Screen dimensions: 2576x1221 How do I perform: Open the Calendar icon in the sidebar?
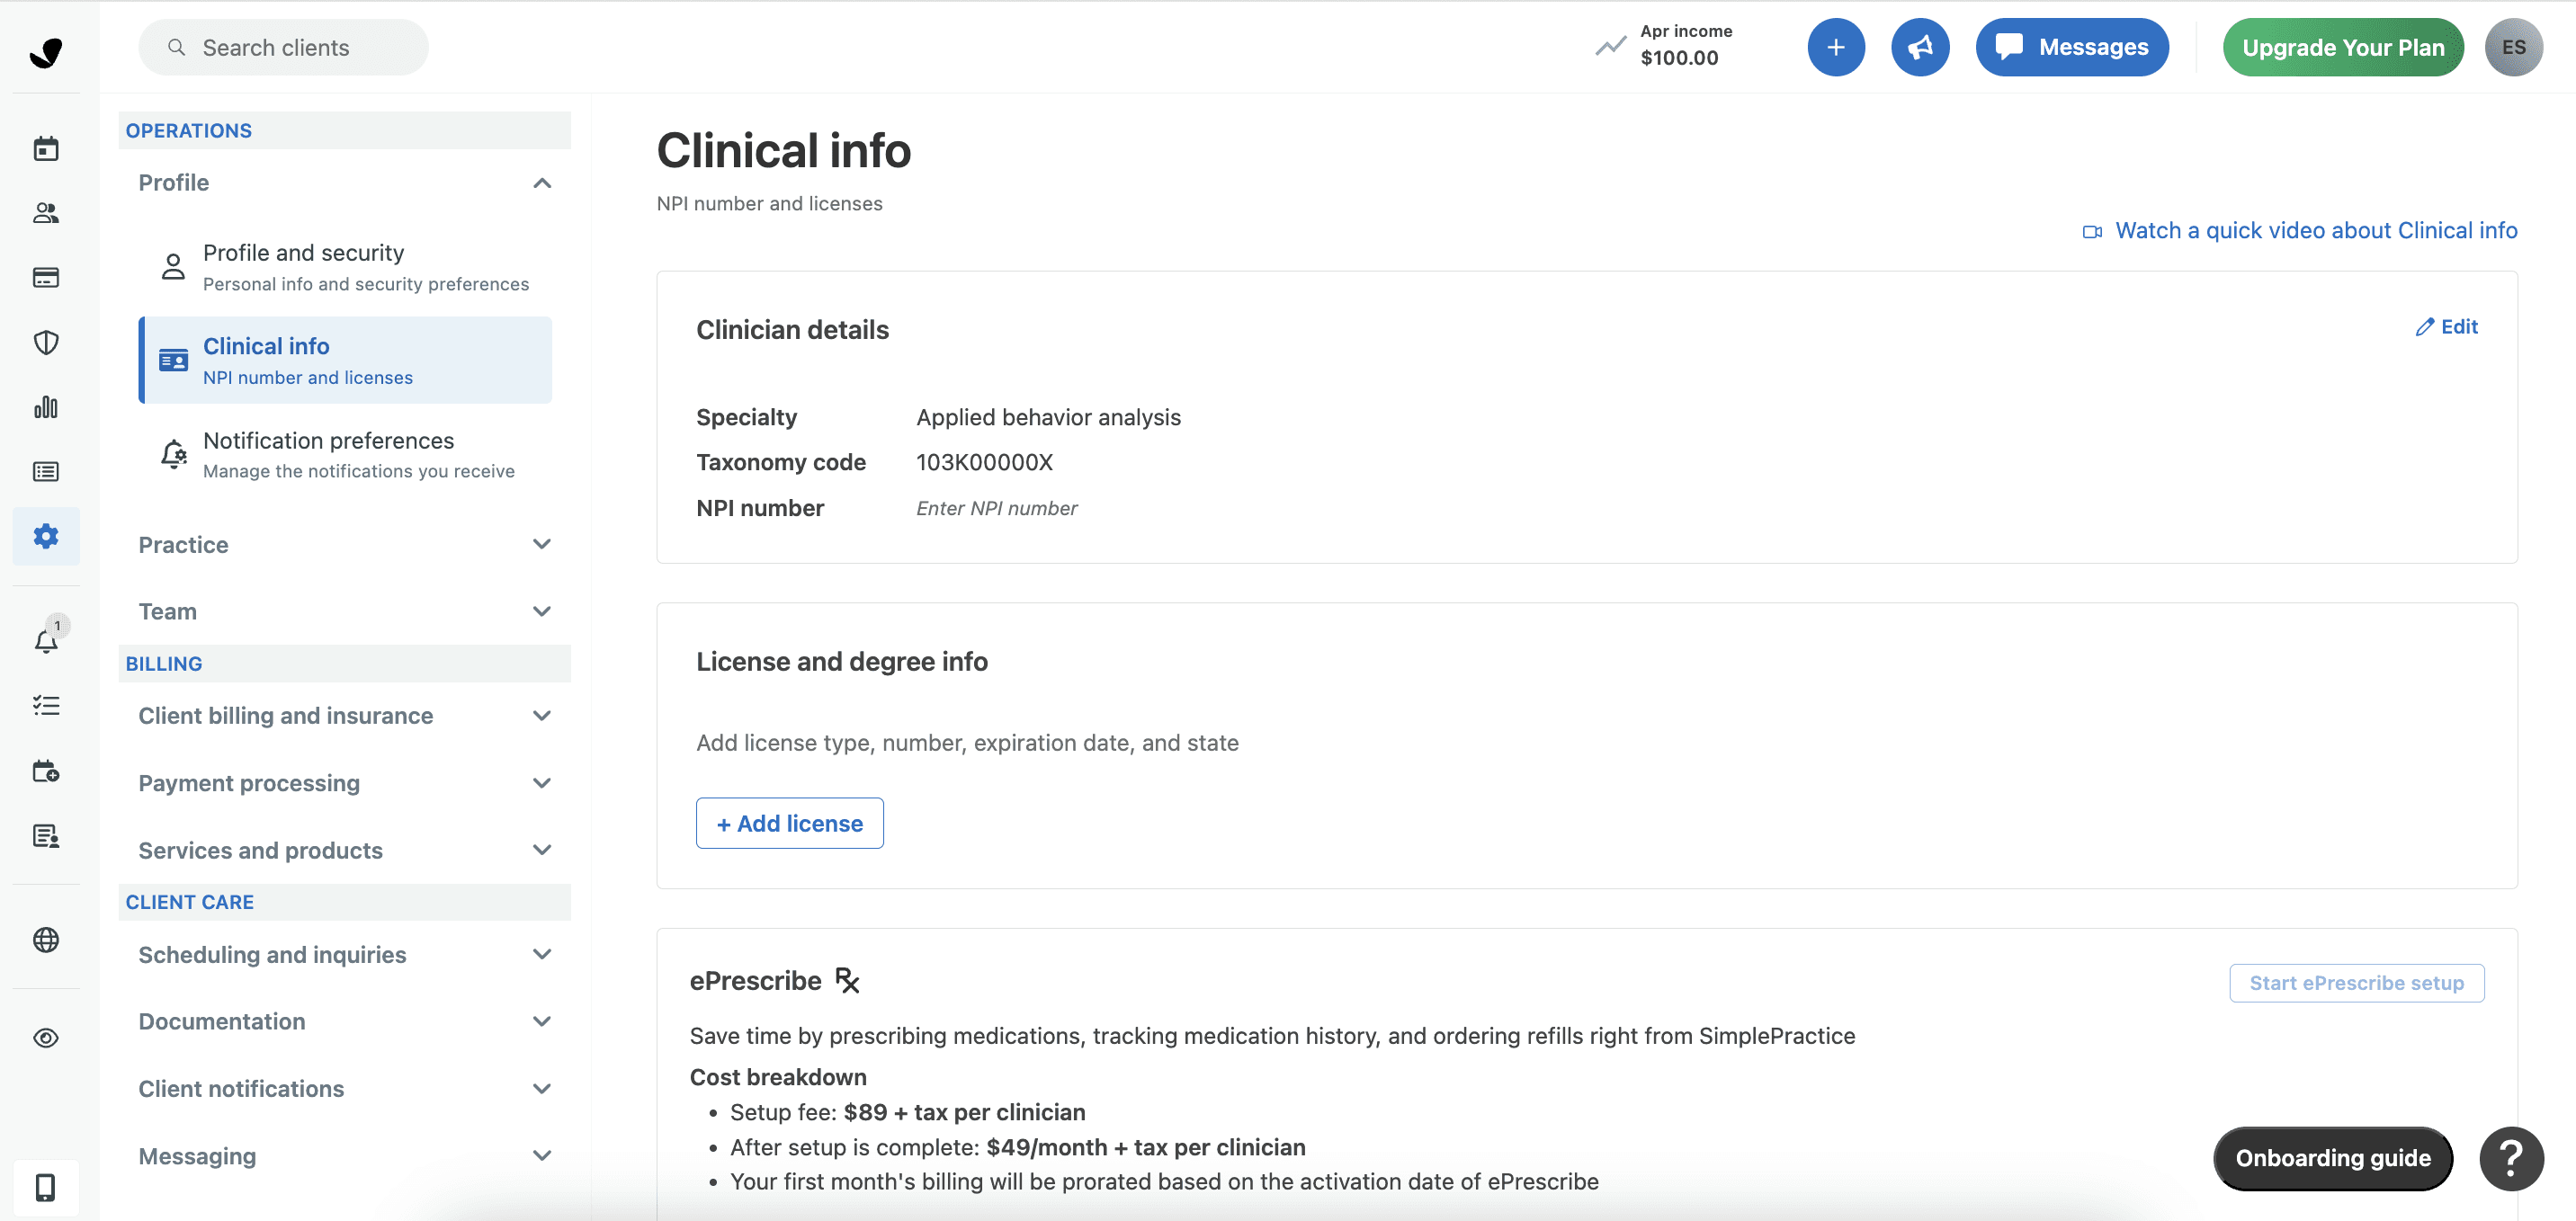(x=46, y=148)
